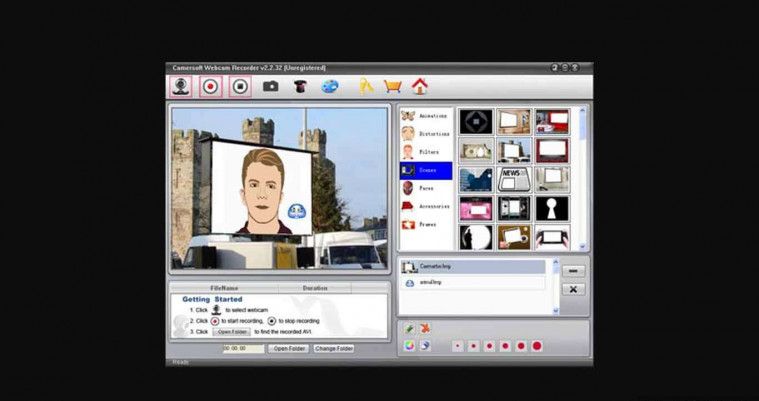Pick the fifth brush size dot
Screen dimensions: 759x401
click(521, 346)
